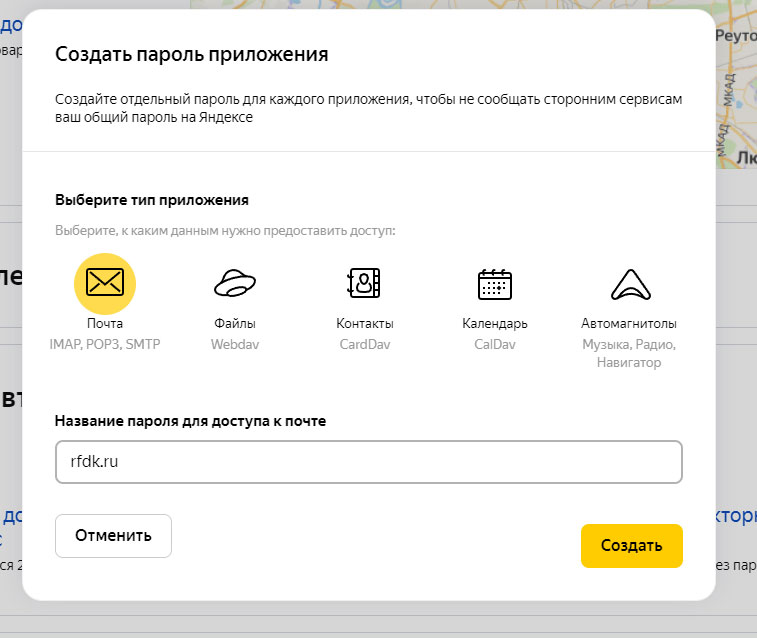This screenshot has width=757, height=638.
Task: Click the 'Контакты' label text
Action: click(365, 323)
